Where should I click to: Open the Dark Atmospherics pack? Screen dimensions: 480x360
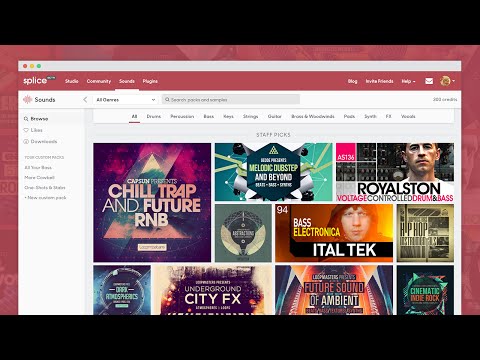point(122,290)
